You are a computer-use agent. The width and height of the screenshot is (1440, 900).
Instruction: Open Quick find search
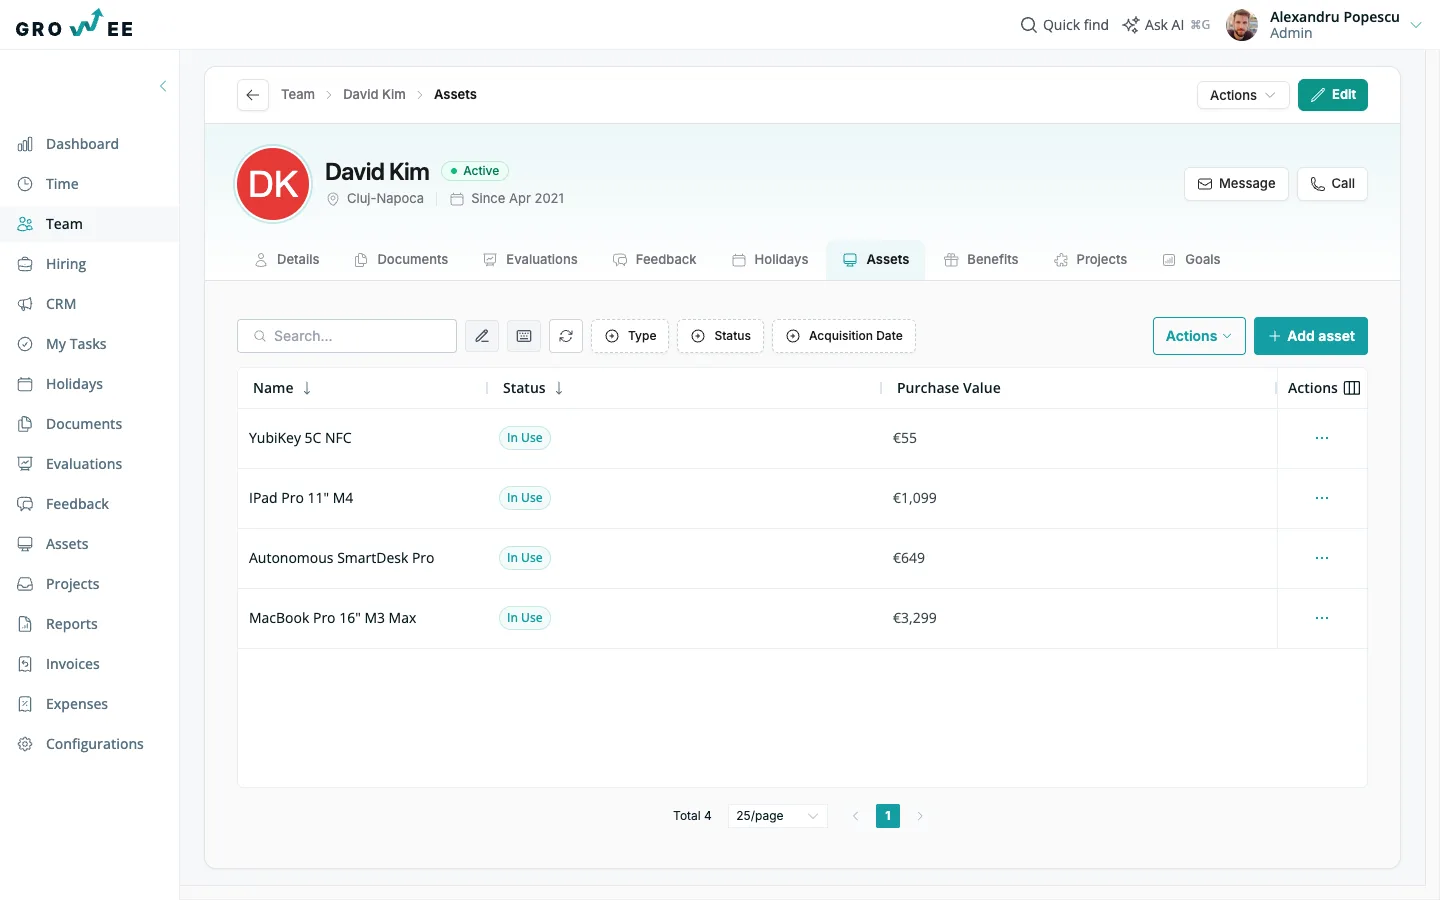point(1064,25)
